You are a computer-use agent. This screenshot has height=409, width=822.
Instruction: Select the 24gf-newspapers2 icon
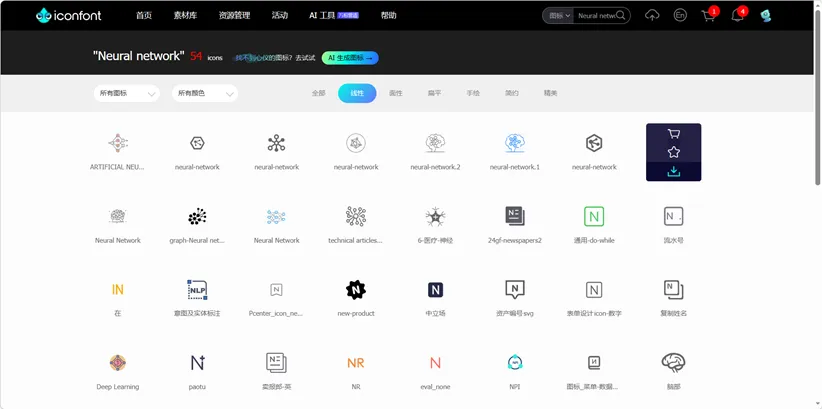point(515,216)
